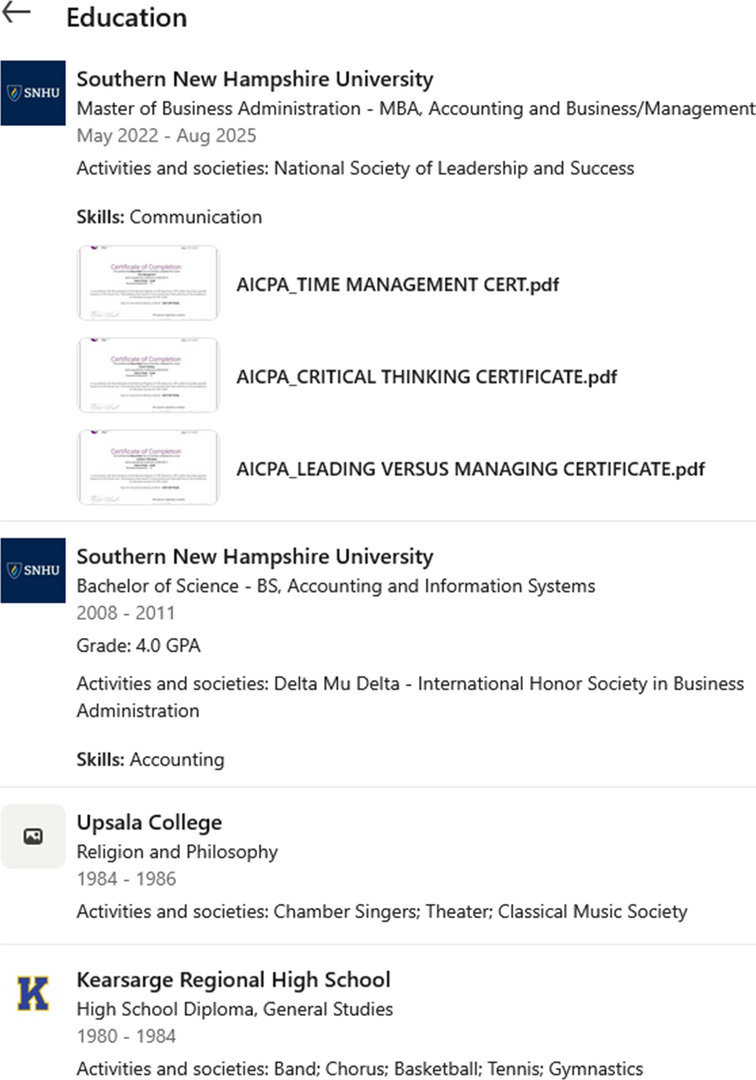Open the SNHU logo for Bachelor entry
The image size is (756, 1080).
click(x=32, y=570)
